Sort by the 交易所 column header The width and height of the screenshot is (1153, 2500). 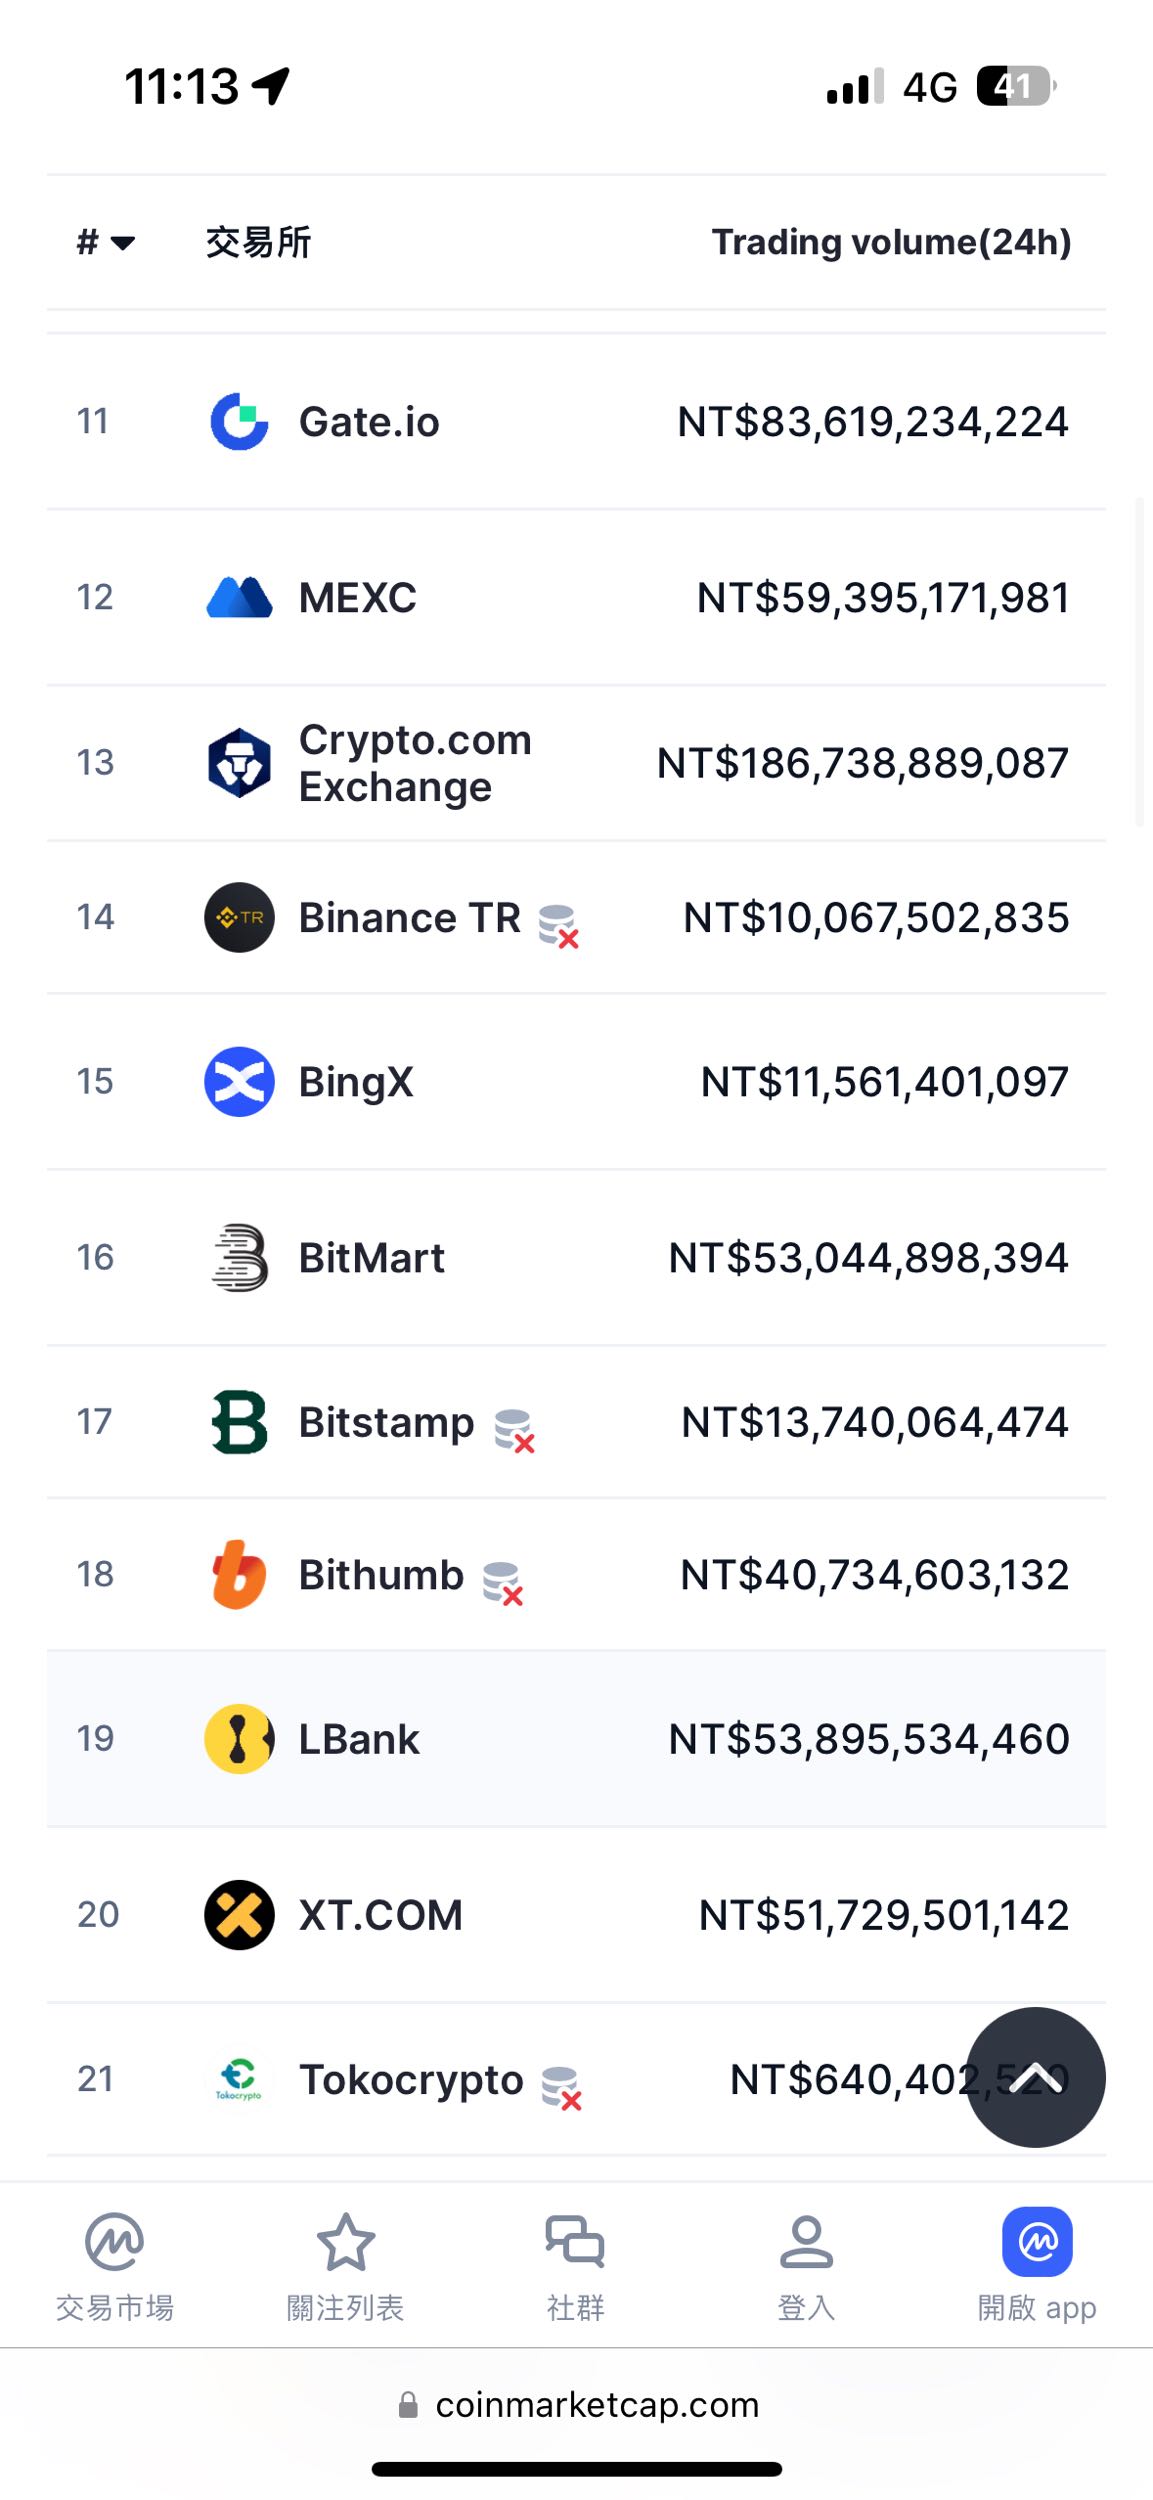pyautogui.click(x=258, y=242)
